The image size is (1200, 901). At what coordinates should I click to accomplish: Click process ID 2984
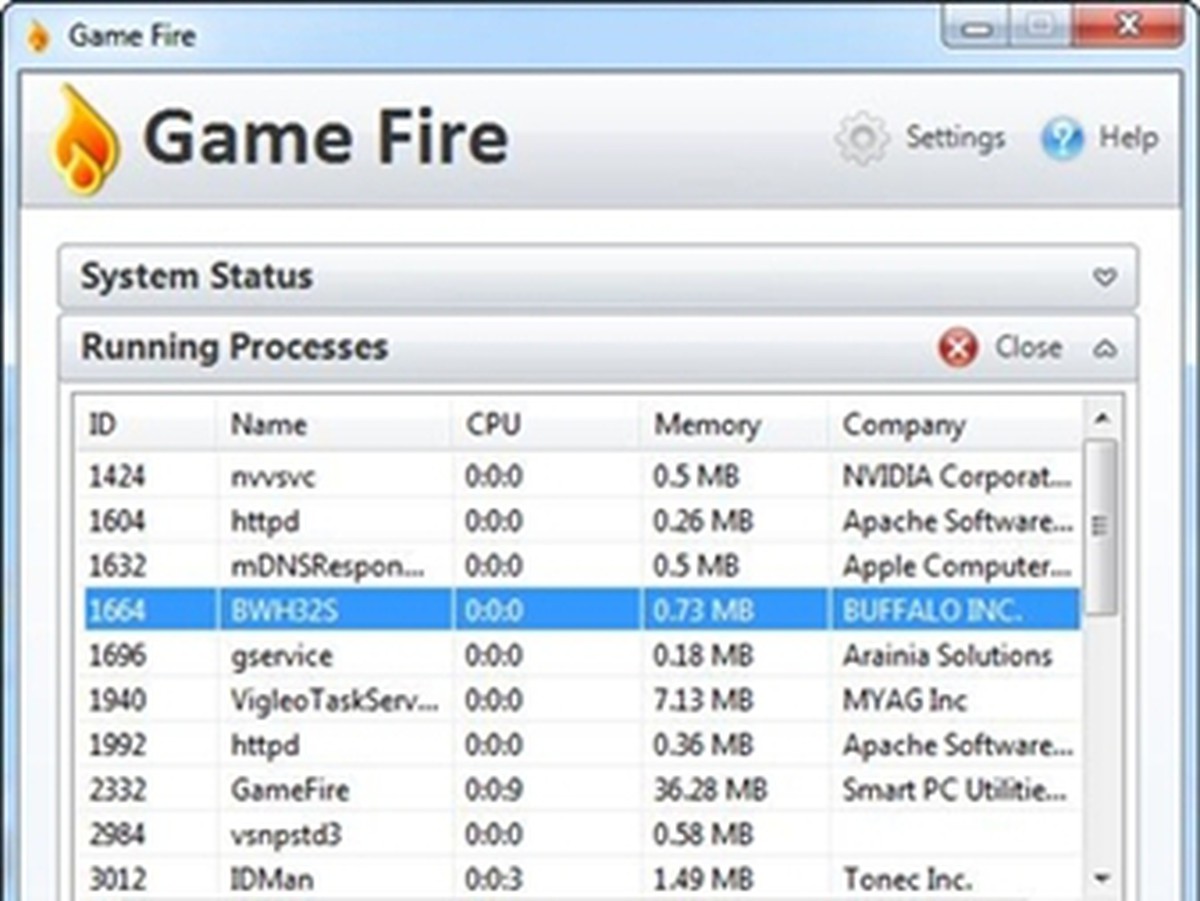[117, 835]
